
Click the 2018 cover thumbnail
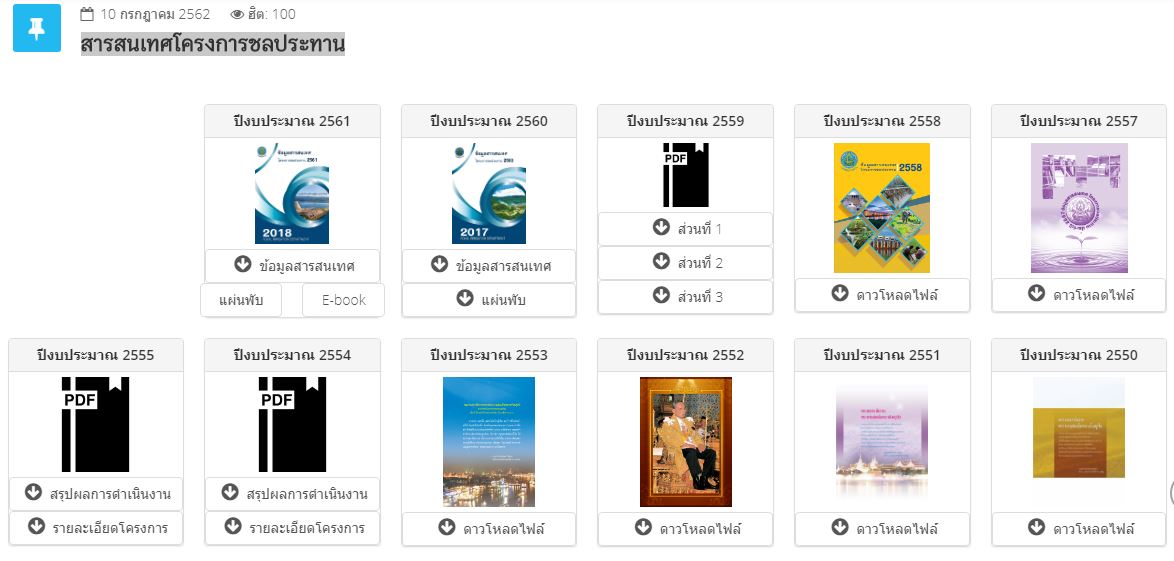292,194
